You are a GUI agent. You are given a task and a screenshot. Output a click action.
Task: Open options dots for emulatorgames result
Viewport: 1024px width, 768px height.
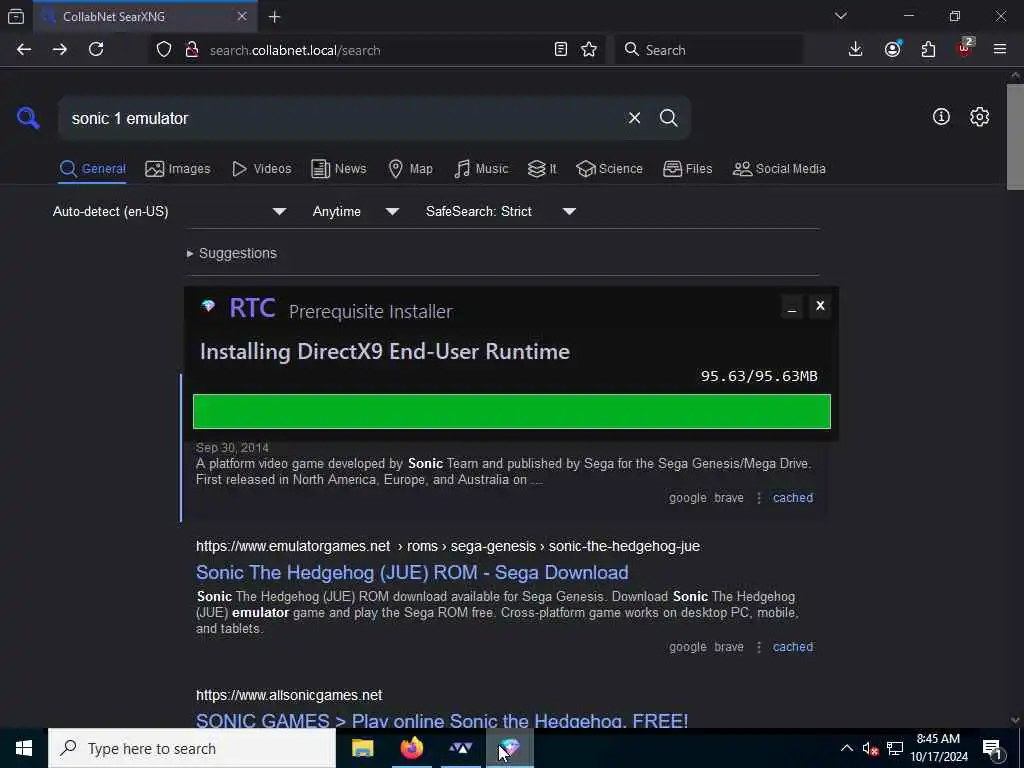(759, 647)
